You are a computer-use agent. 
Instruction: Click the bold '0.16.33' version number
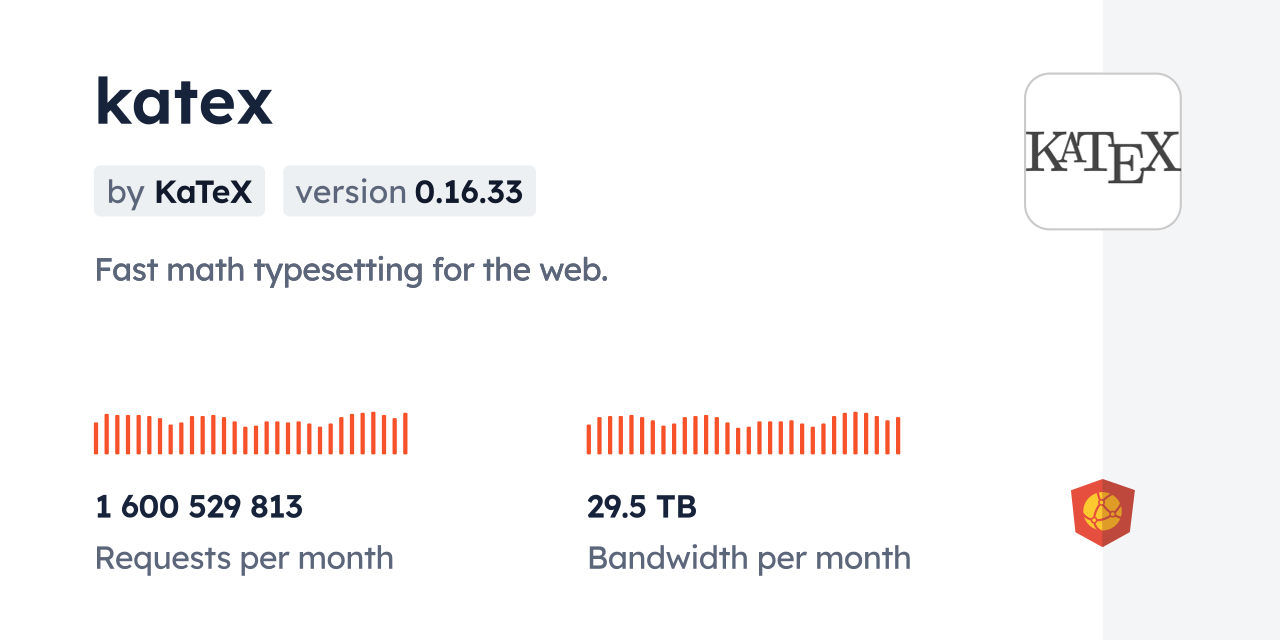[x=469, y=191]
